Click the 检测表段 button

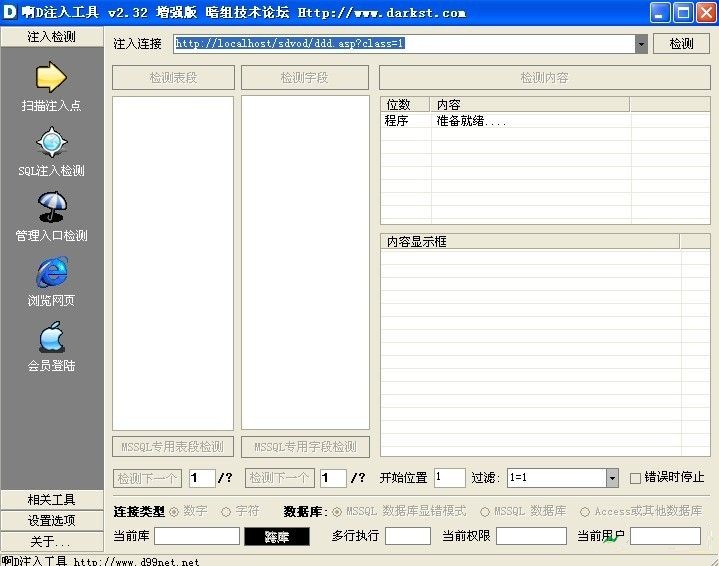pos(173,78)
